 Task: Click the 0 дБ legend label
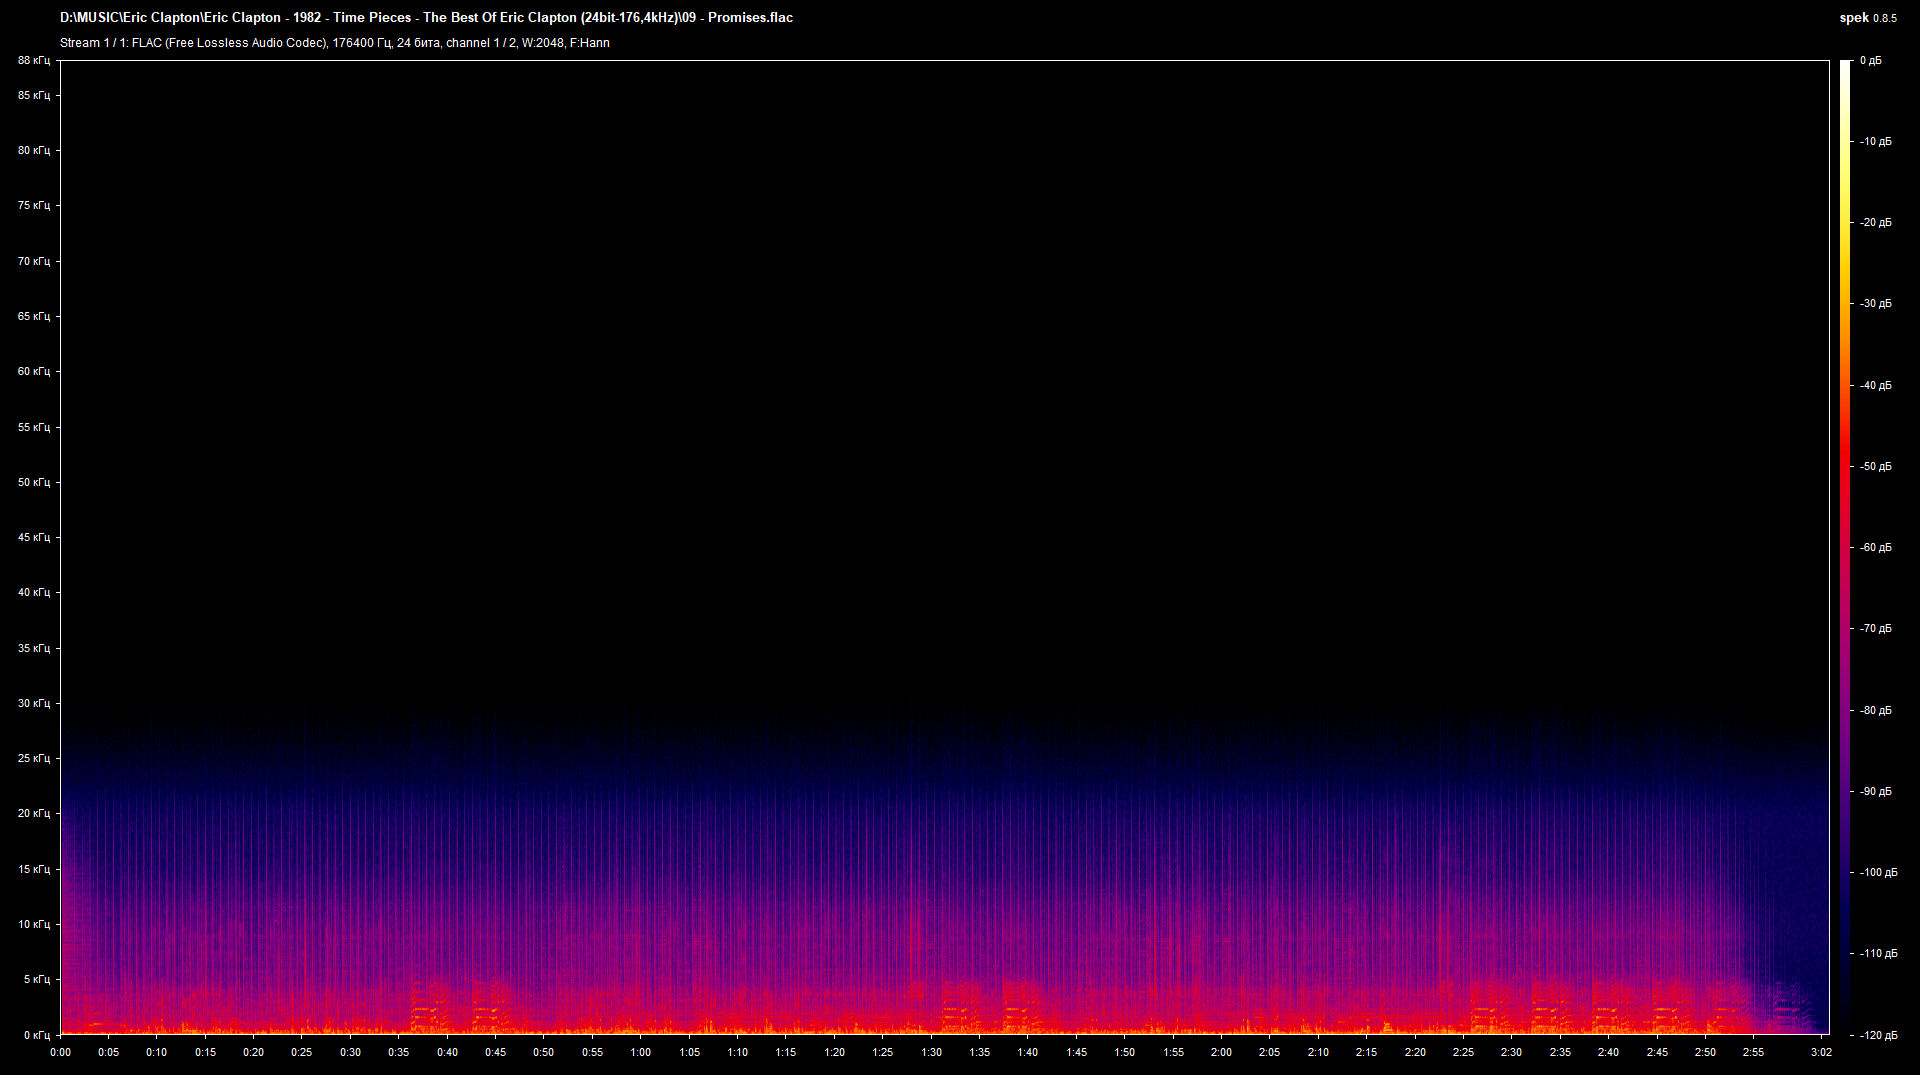coord(1871,61)
